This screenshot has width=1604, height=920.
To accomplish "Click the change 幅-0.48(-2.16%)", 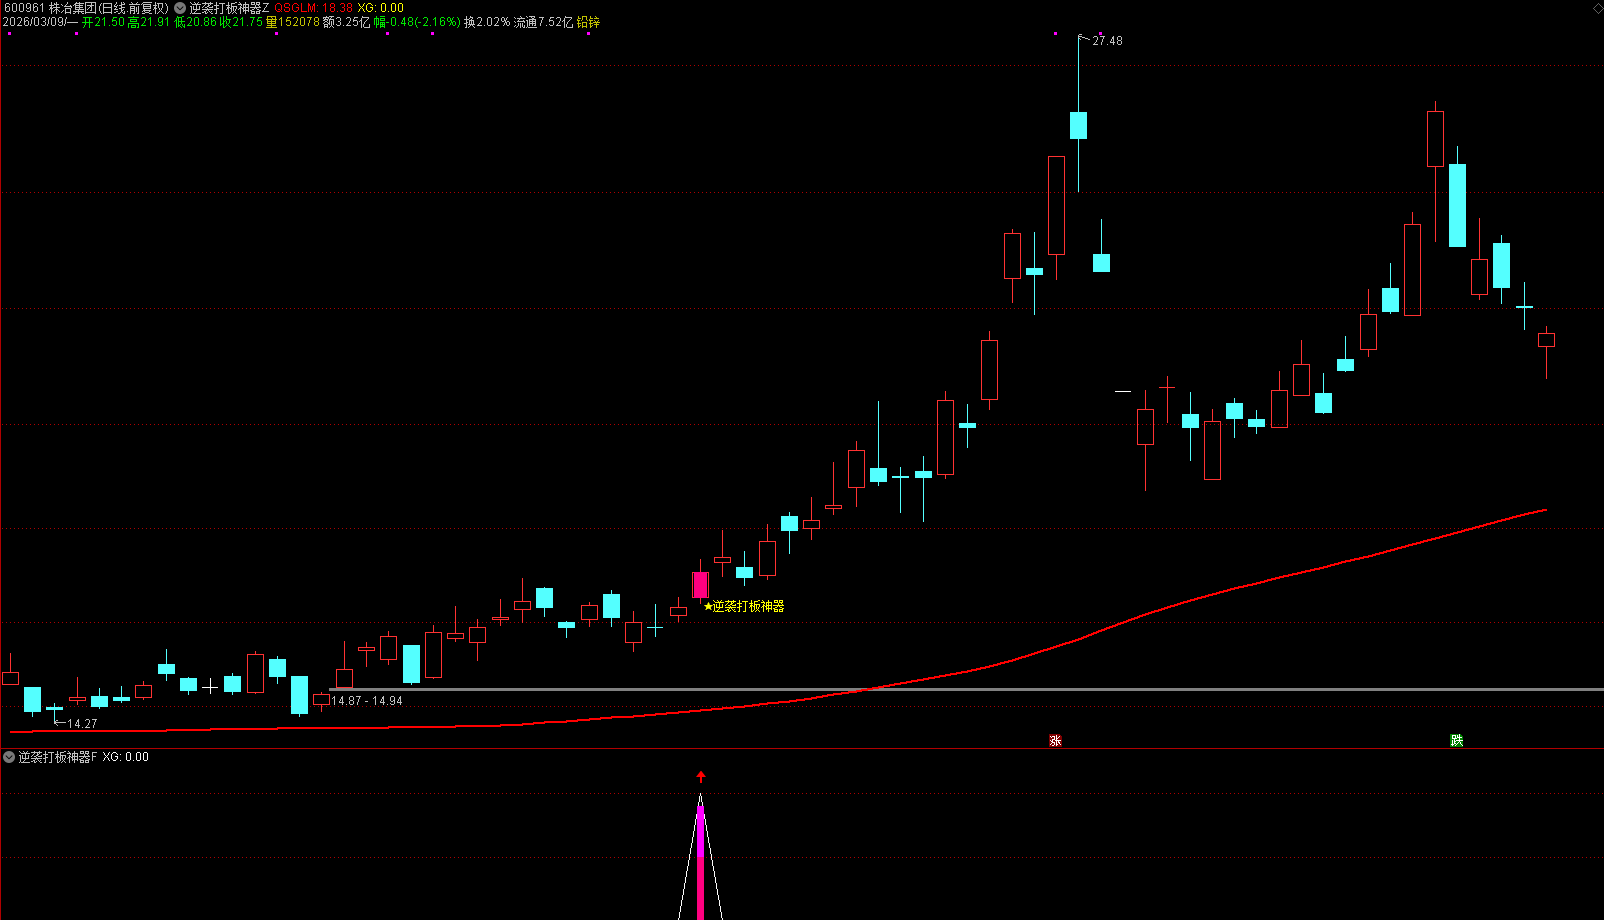I will [x=417, y=22].
